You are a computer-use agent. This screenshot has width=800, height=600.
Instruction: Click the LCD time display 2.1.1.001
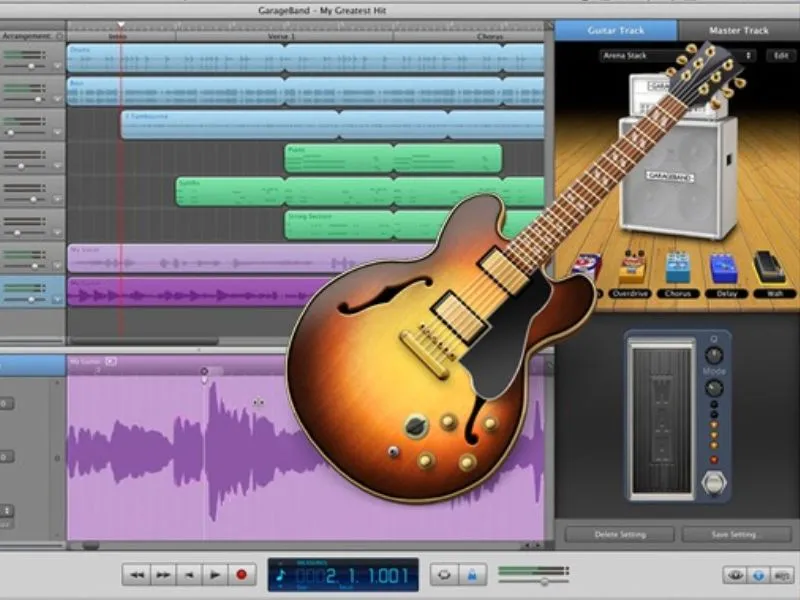coord(352,576)
